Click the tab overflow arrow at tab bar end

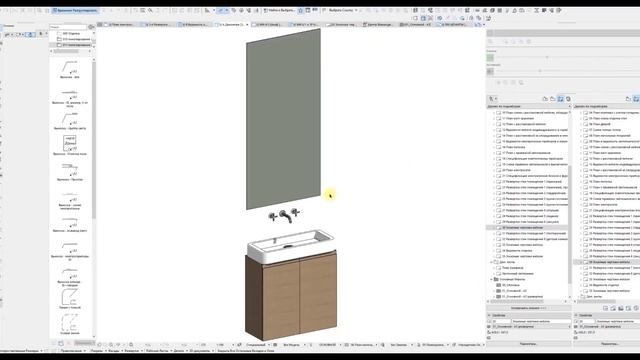click(484, 24)
